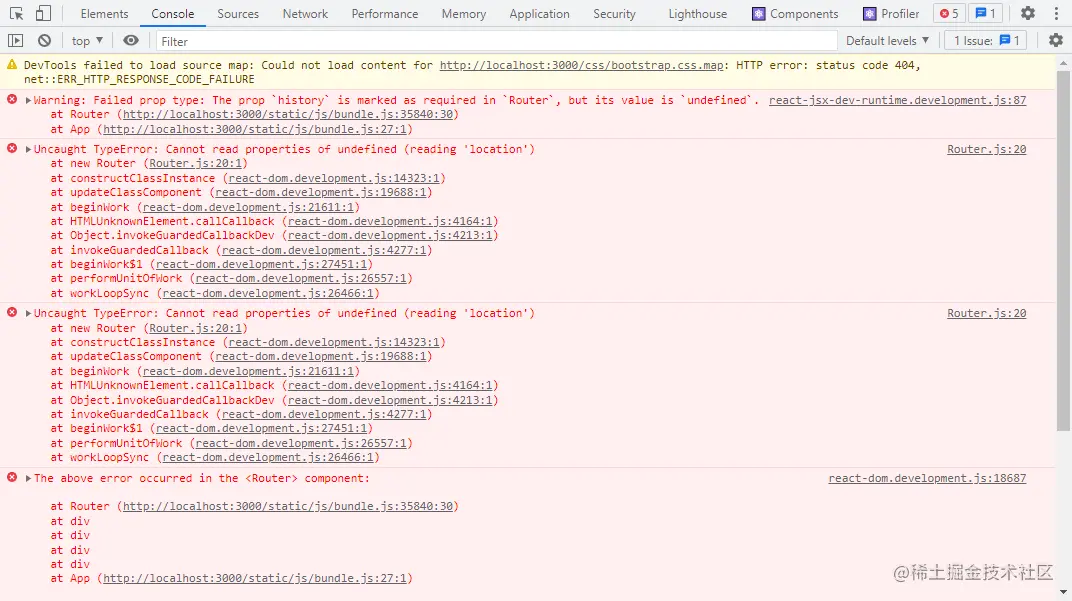Screen dimensions: 1072x601
Task: Click scrollbar down arrow
Action: (x=1063, y=593)
